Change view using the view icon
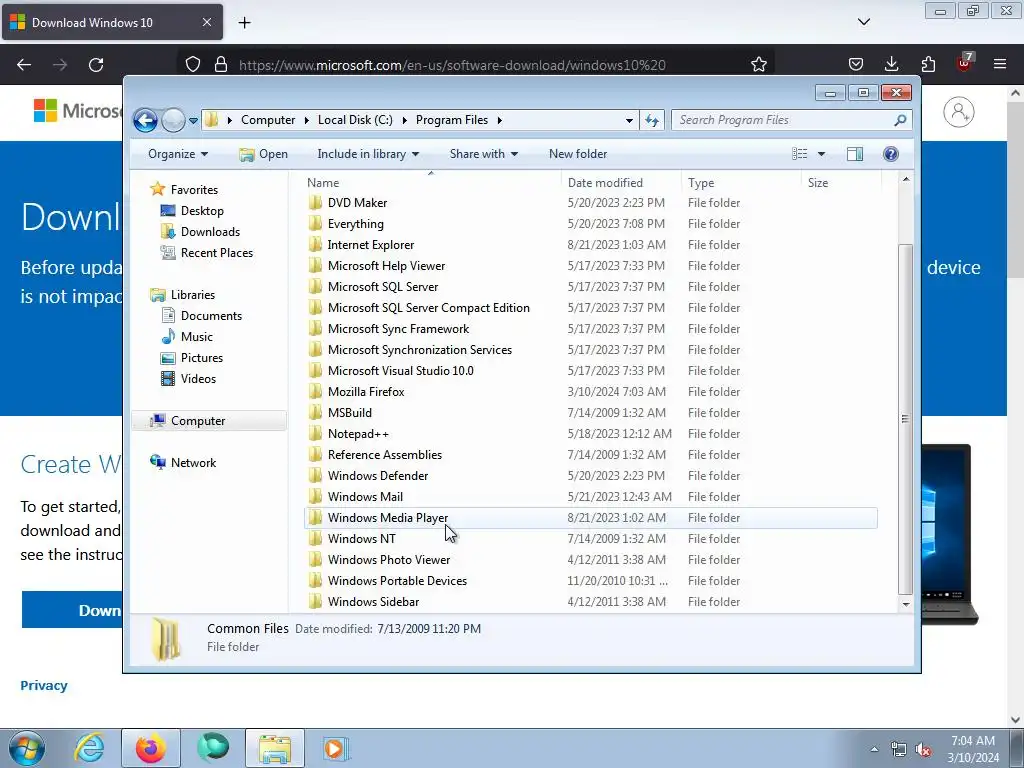 click(799, 154)
